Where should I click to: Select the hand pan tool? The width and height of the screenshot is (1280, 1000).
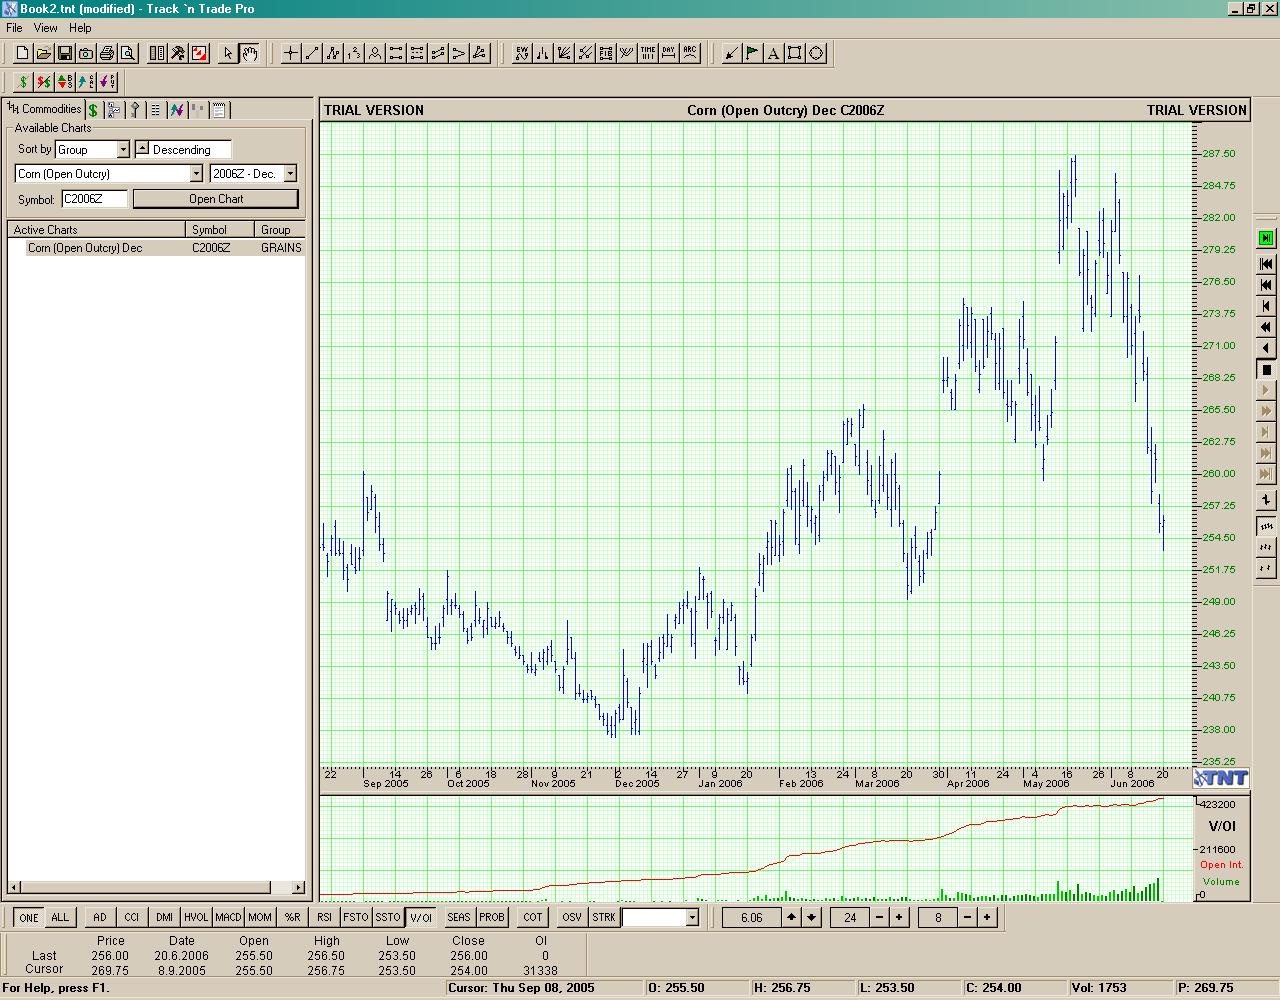(x=249, y=53)
